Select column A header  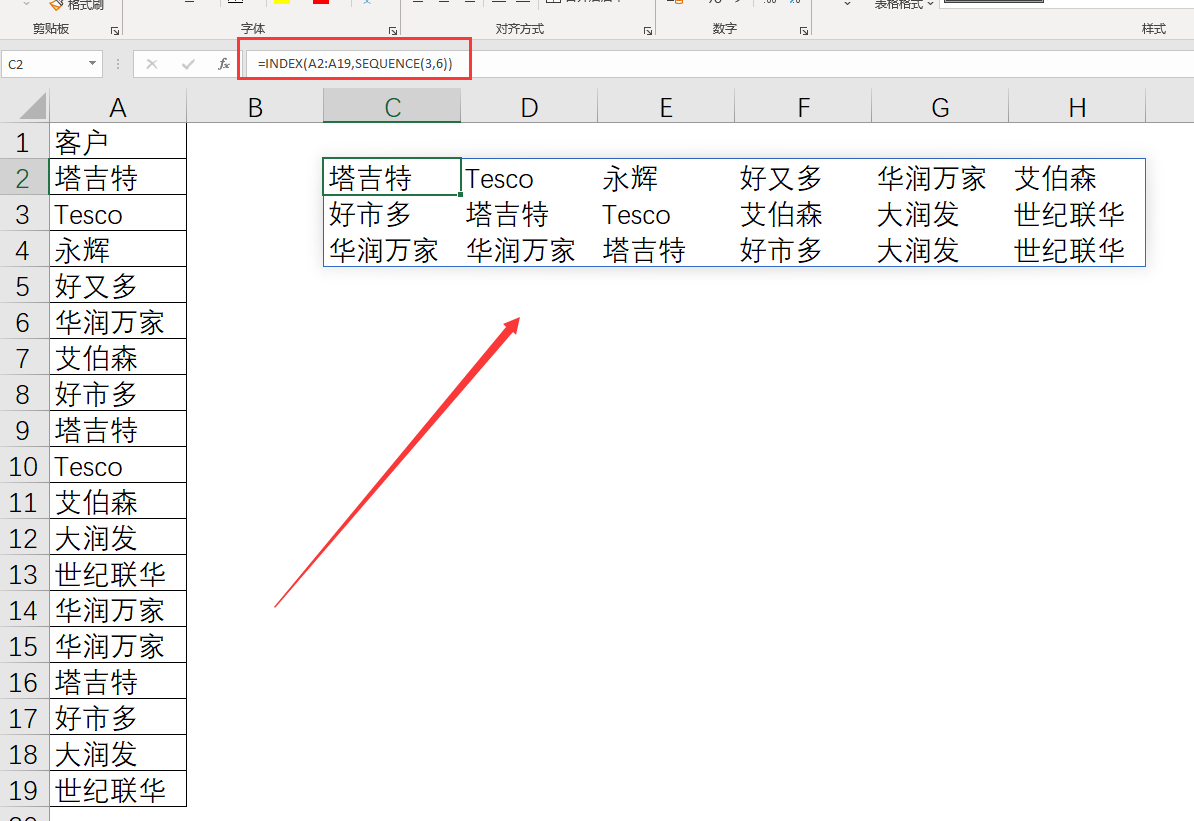click(x=117, y=106)
